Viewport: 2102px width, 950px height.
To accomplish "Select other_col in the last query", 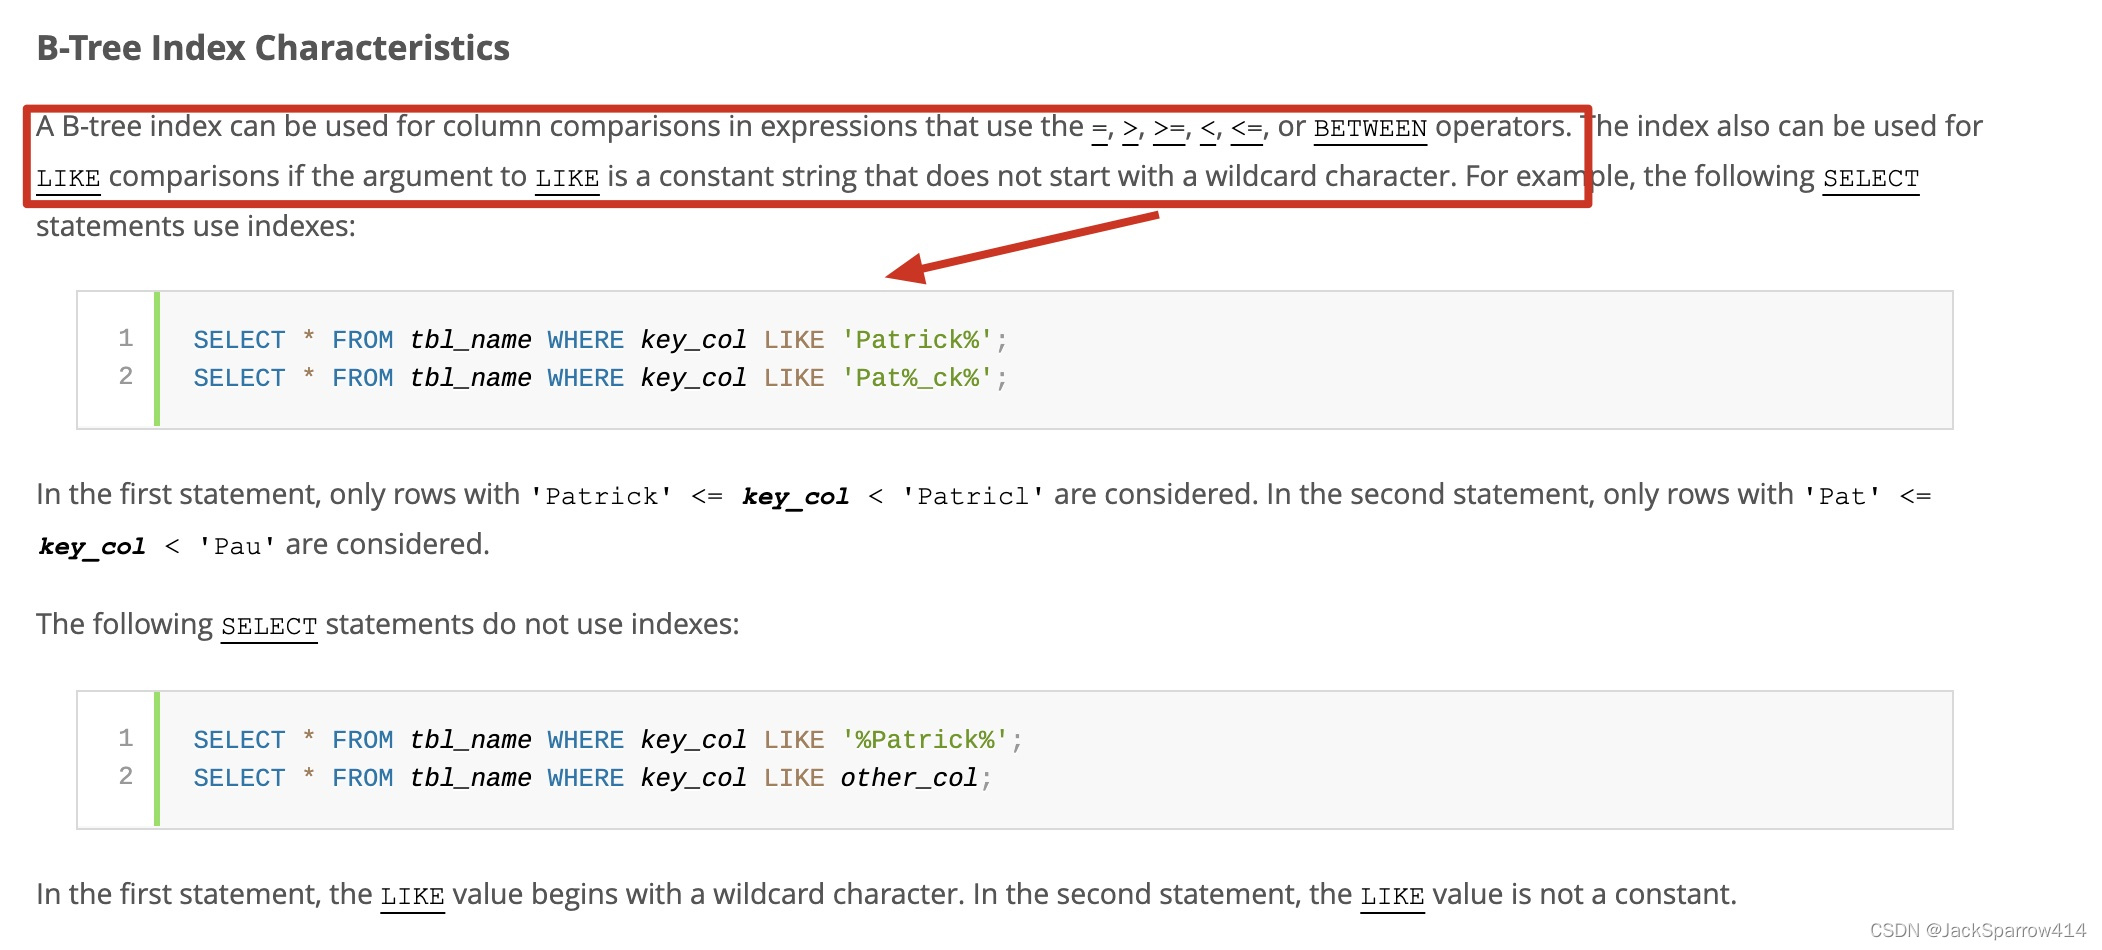I will [x=909, y=778].
